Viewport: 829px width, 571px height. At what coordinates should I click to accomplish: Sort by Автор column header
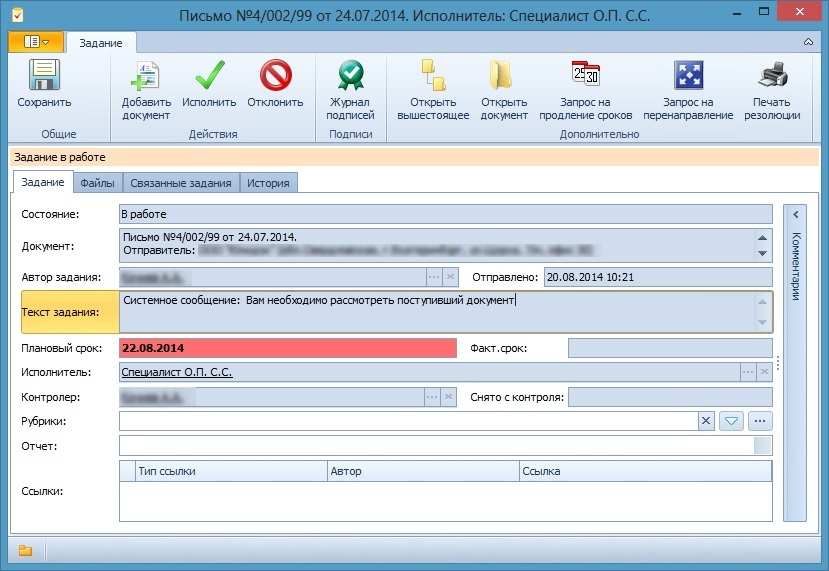[x=423, y=471]
